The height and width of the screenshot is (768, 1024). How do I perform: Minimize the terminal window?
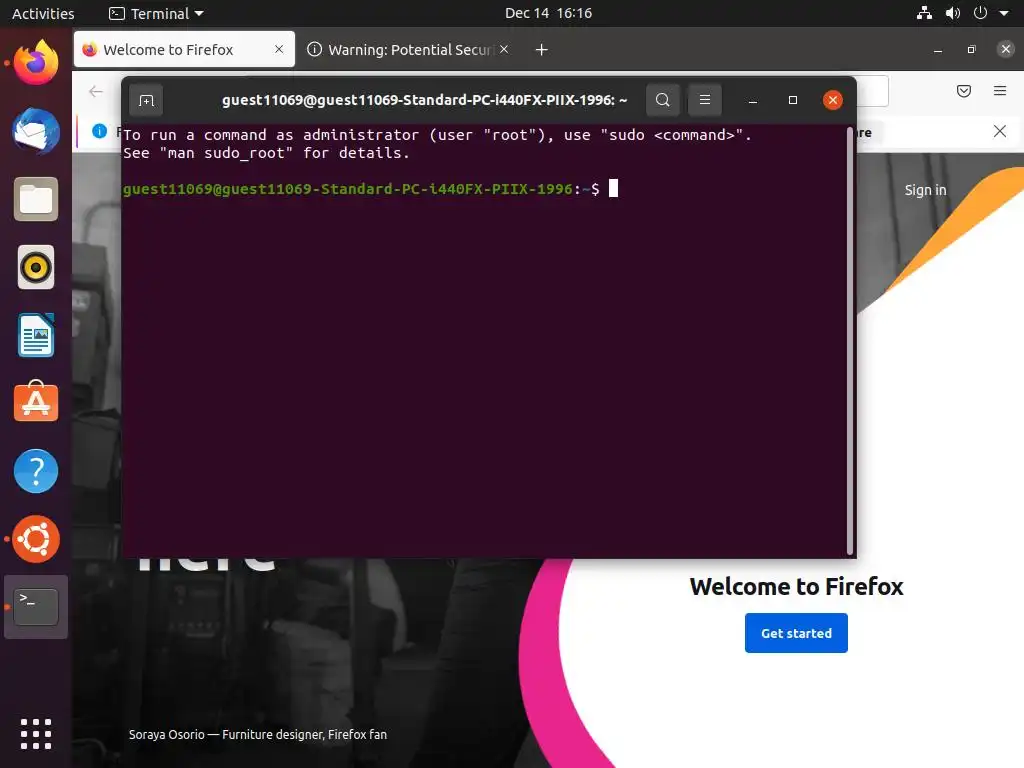(752, 101)
